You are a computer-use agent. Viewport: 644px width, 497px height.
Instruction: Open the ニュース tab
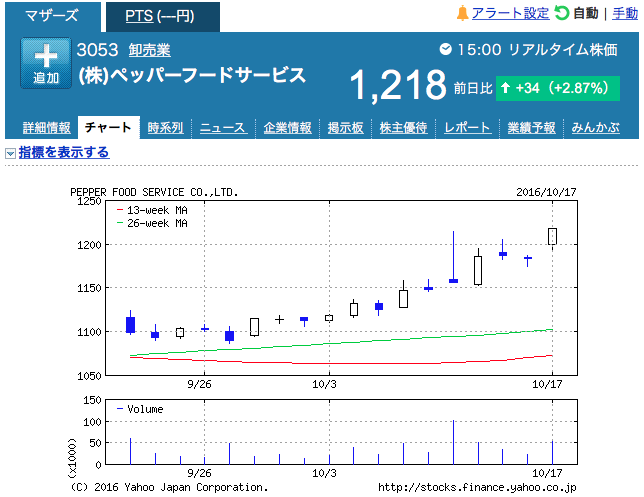tap(223, 128)
